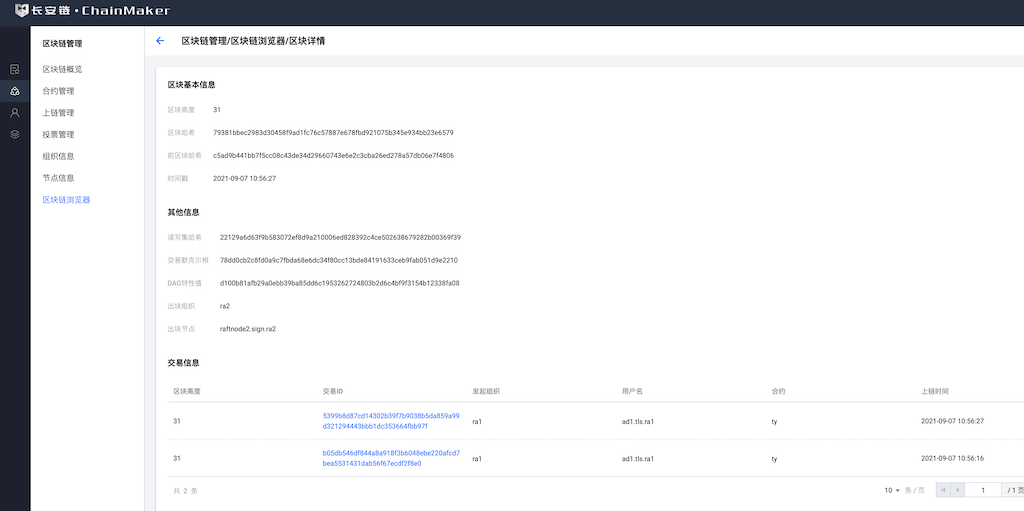The height and width of the screenshot is (511, 1024).
Task: Open the user profile sidebar icon
Action: [x=15, y=113]
